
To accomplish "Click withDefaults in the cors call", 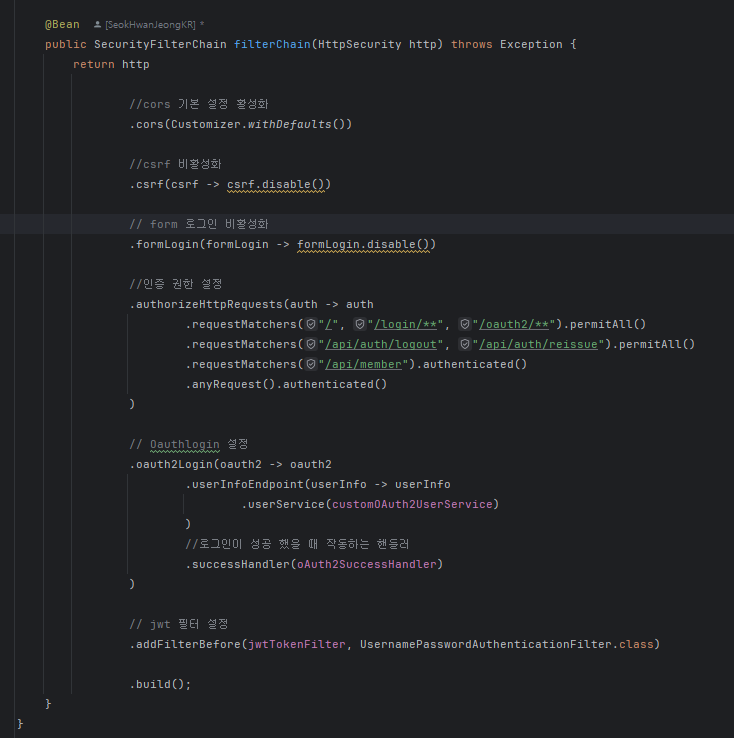I will point(290,124).
